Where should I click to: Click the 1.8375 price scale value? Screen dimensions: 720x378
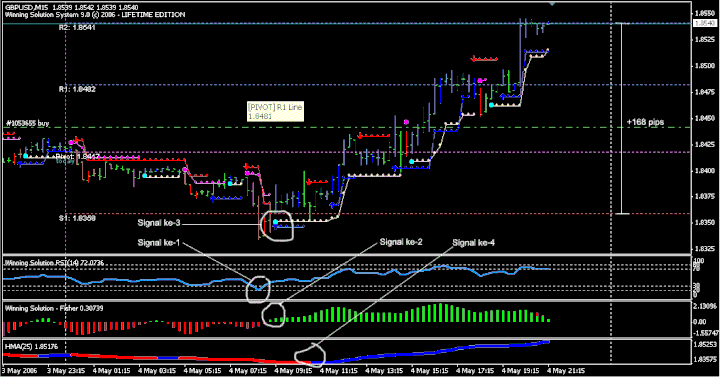click(705, 196)
